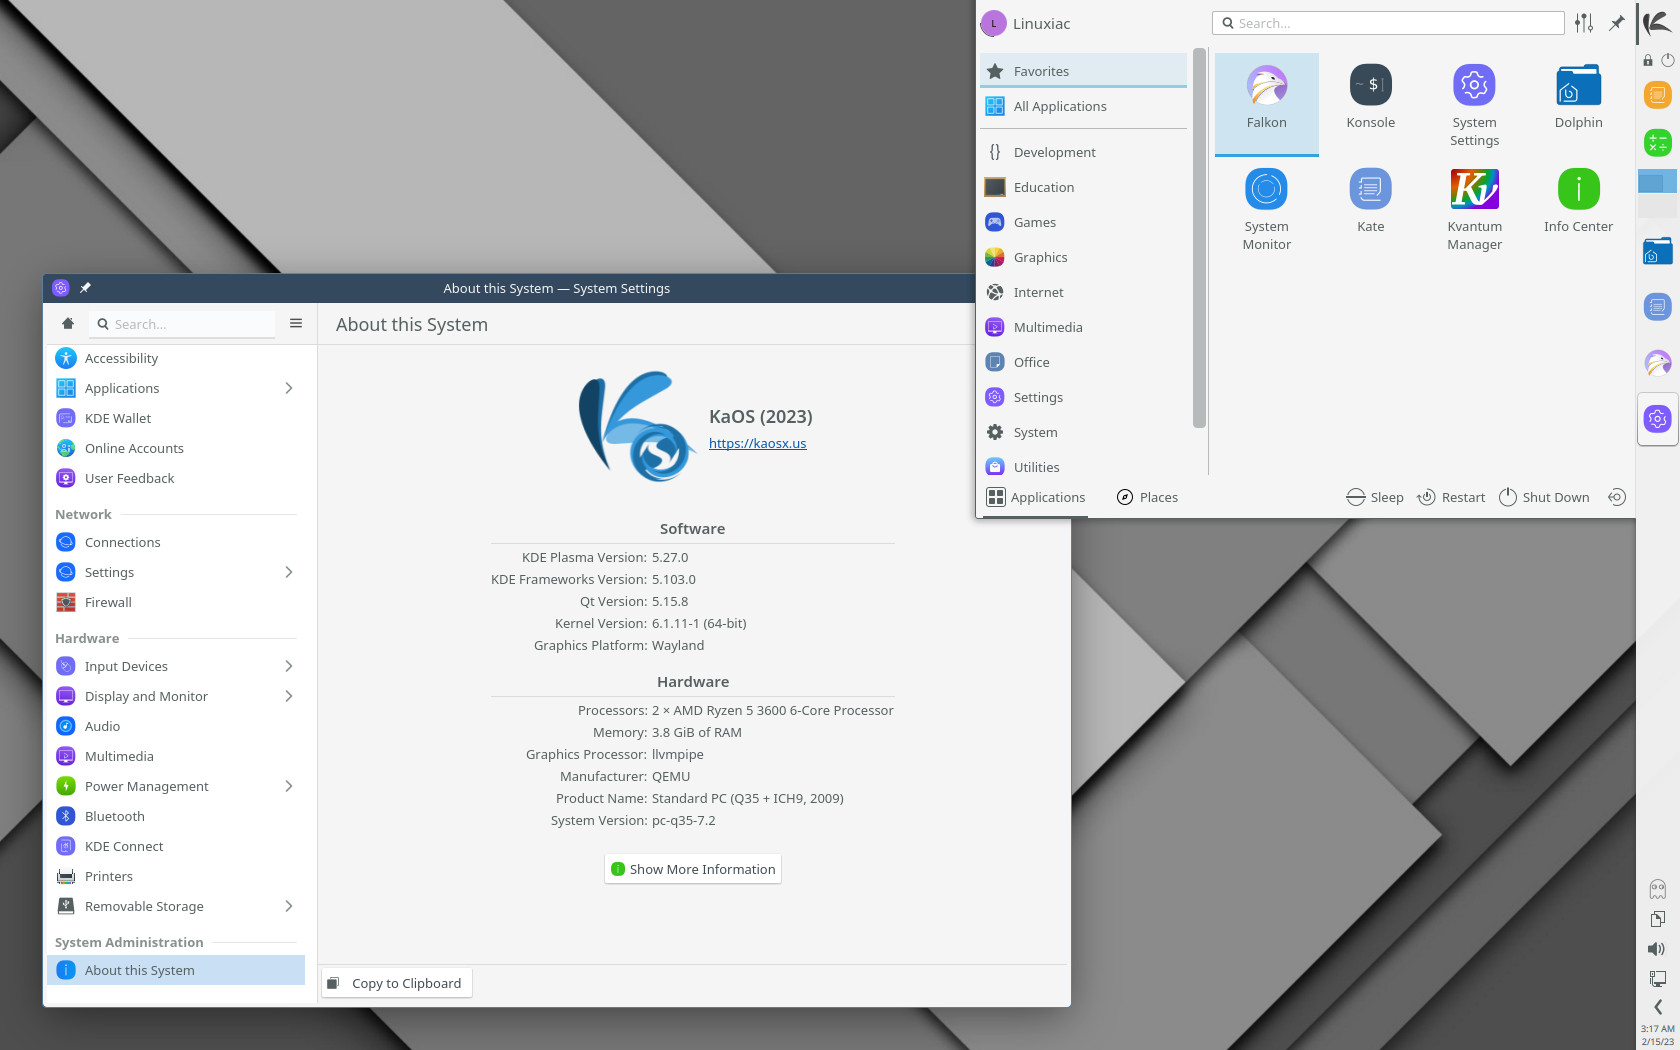1680x1050 pixels.
Task: Expand the Applications settings chevron
Action: pos(289,388)
